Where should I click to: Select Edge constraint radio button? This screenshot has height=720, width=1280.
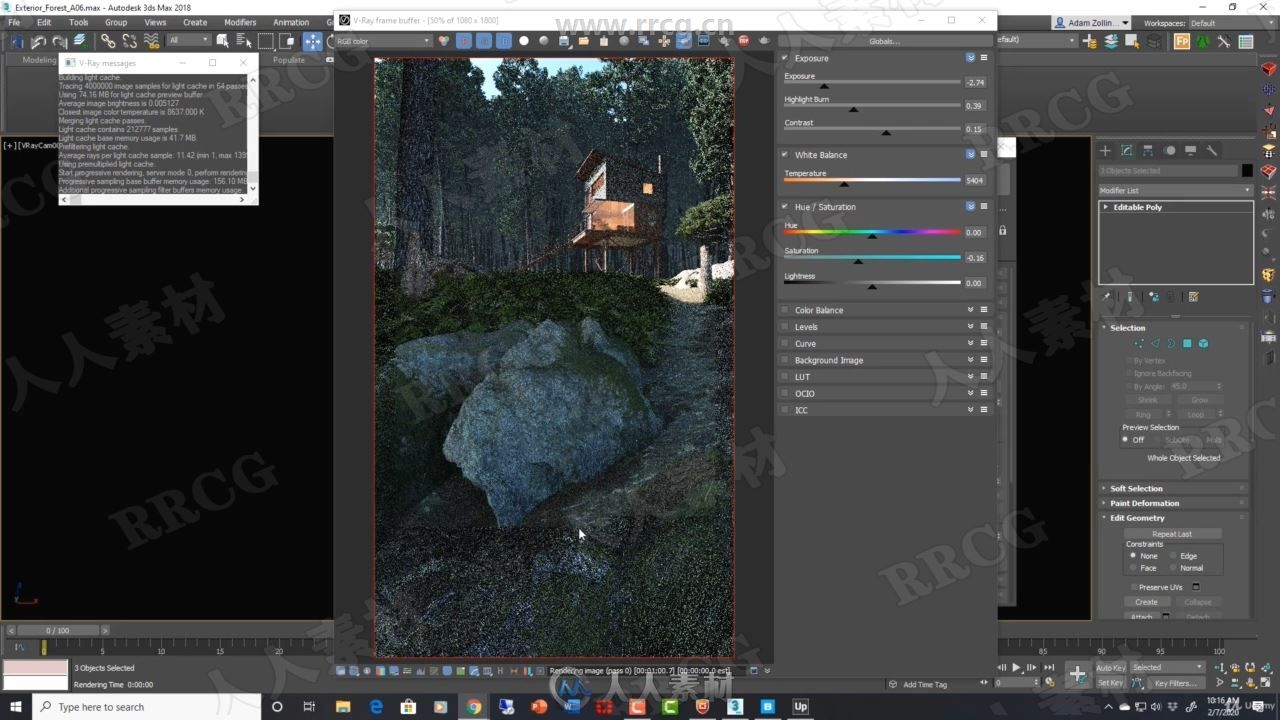point(1172,556)
